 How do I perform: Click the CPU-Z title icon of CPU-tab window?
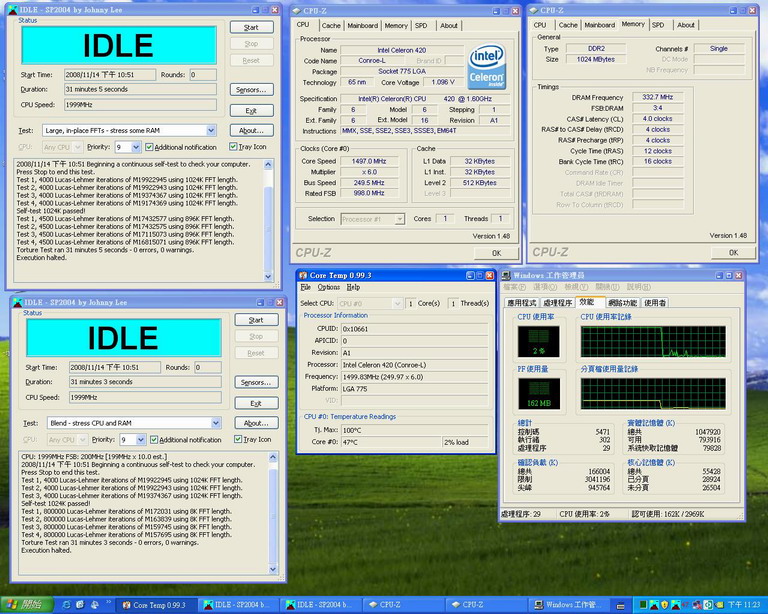pyautogui.click(x=296, y=10)
